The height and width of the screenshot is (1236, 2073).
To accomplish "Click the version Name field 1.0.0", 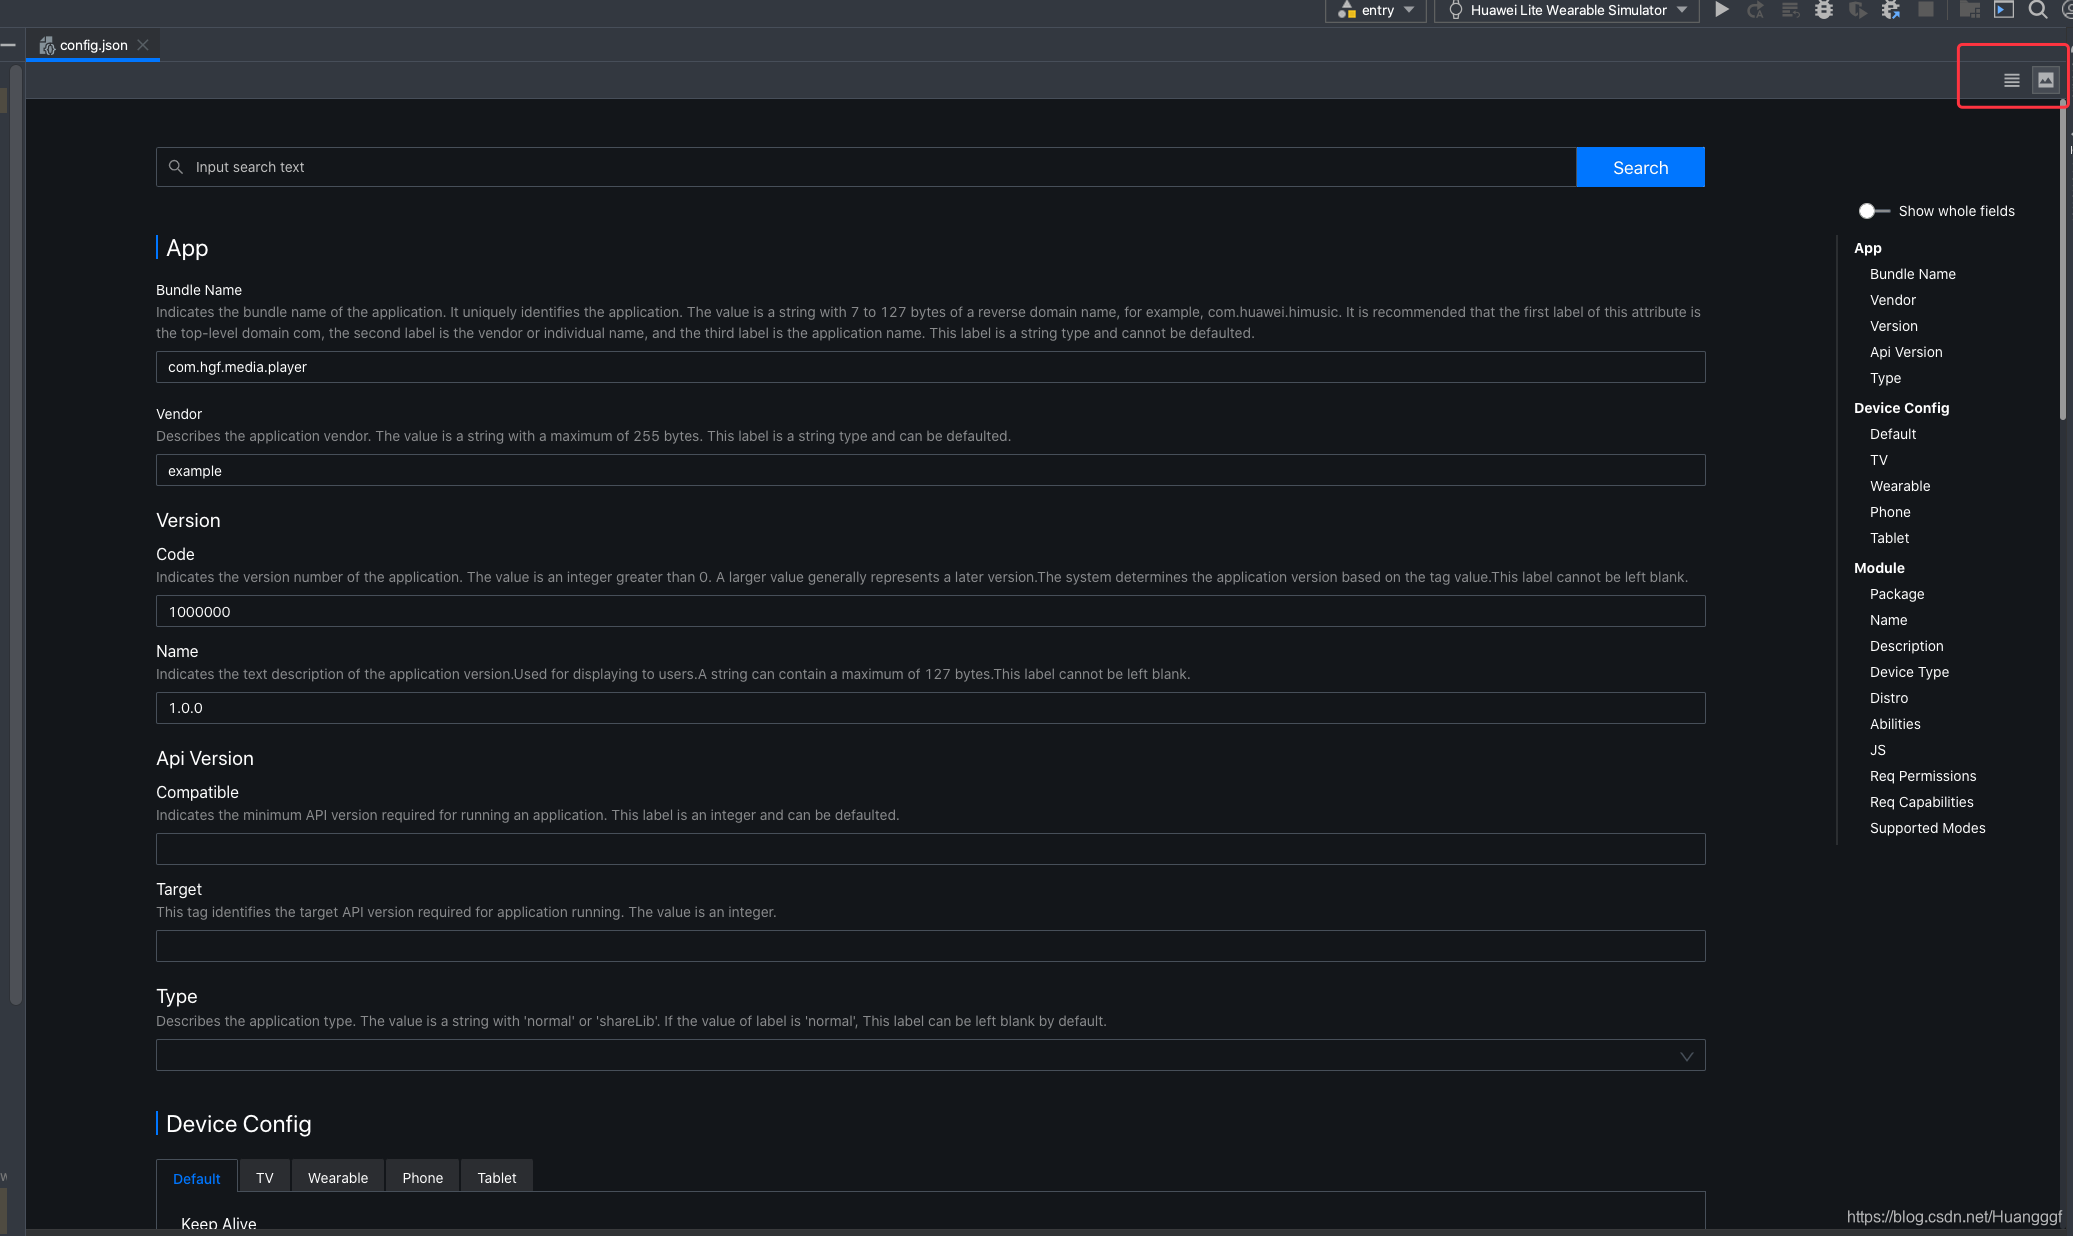I will tap(930, 708).
